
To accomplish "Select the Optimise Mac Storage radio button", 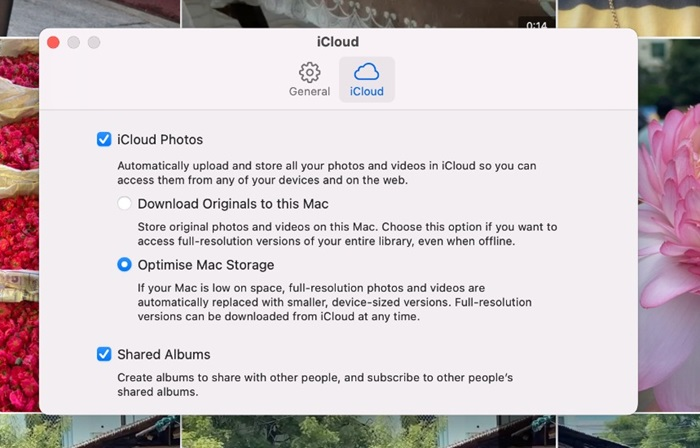I will coord(124,265).
